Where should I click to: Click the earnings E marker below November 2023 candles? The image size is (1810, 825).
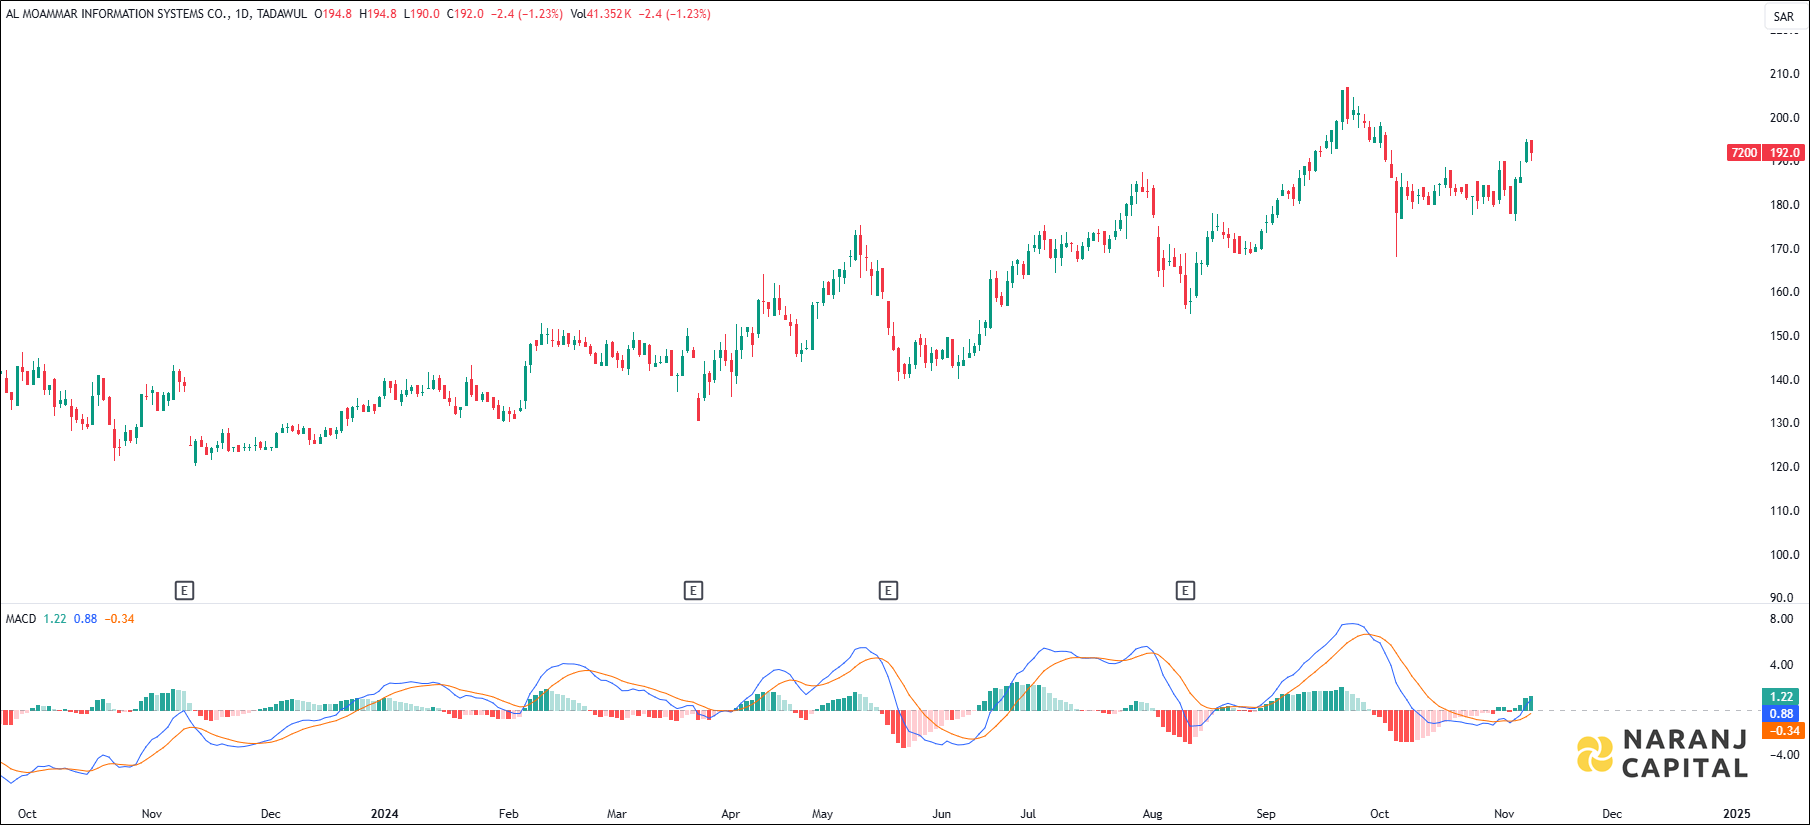184,590
